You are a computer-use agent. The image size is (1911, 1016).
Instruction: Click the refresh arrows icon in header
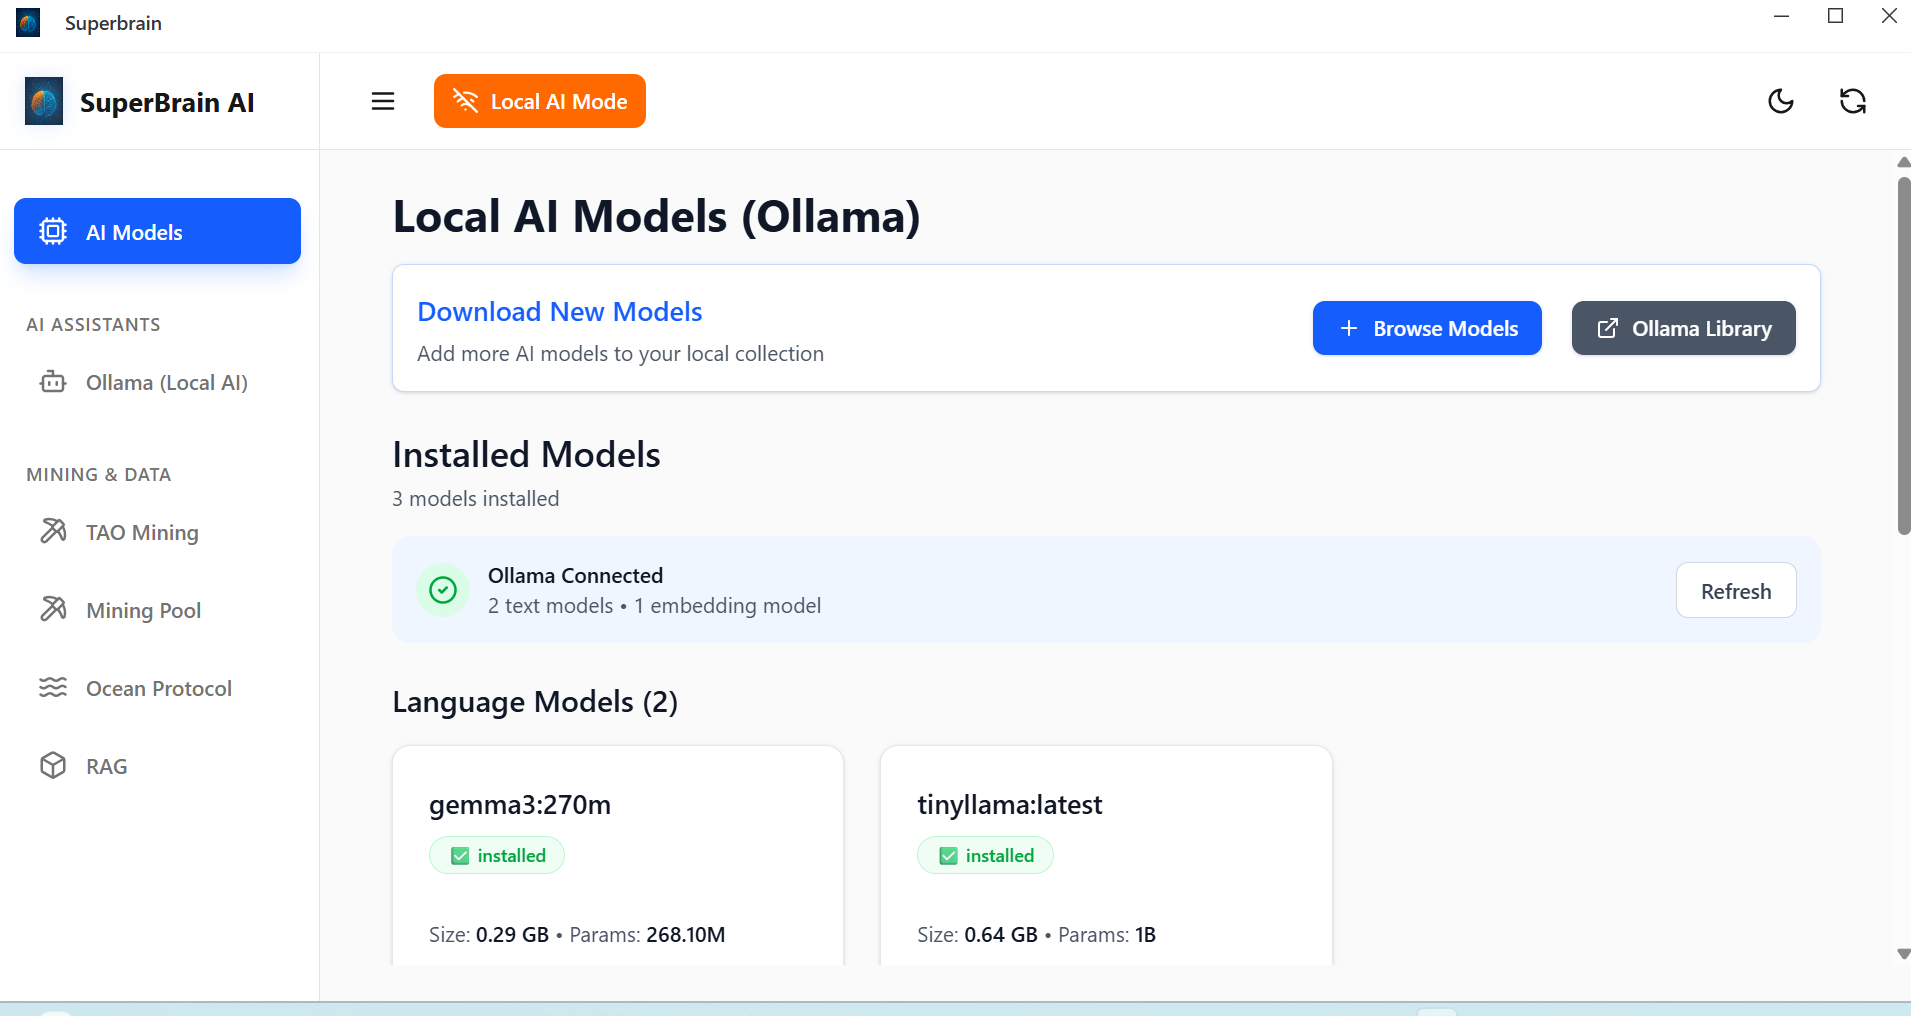tap(1853, 101)
